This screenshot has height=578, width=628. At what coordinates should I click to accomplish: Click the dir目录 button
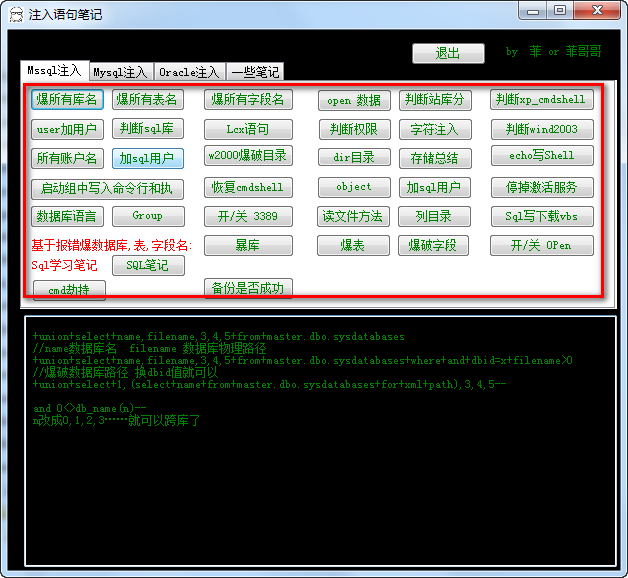(x=354, y=157)
